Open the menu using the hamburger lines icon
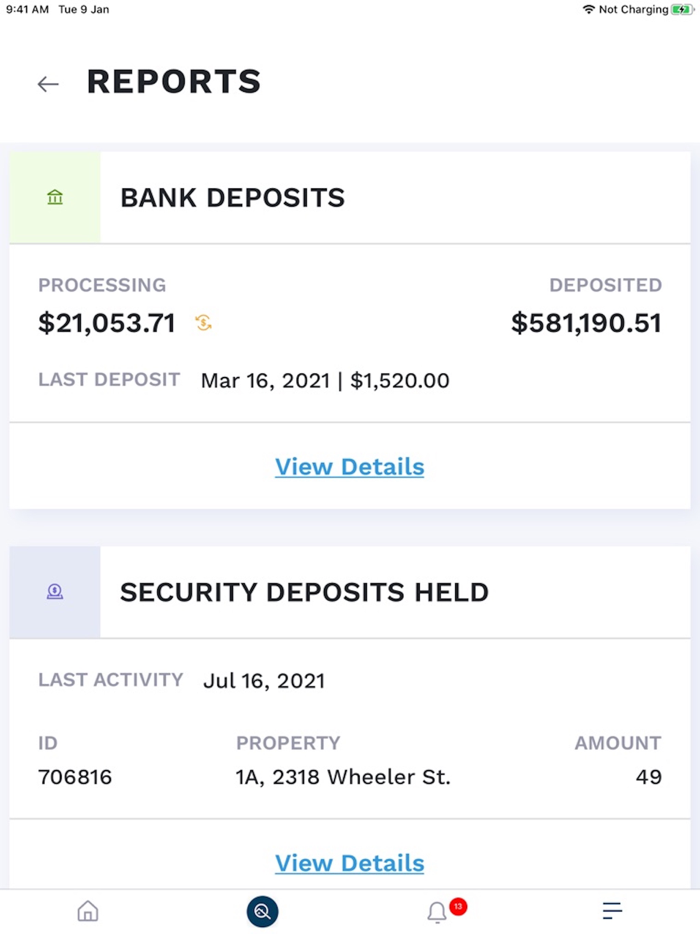The image size is (700, 934). pos(612,911)
